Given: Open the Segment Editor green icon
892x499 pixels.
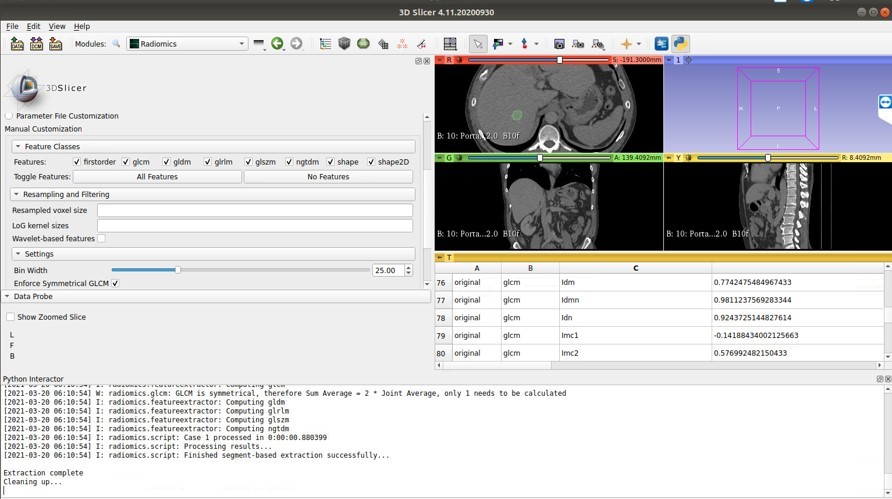Looking at the screenshot, I should click(363, 44).
